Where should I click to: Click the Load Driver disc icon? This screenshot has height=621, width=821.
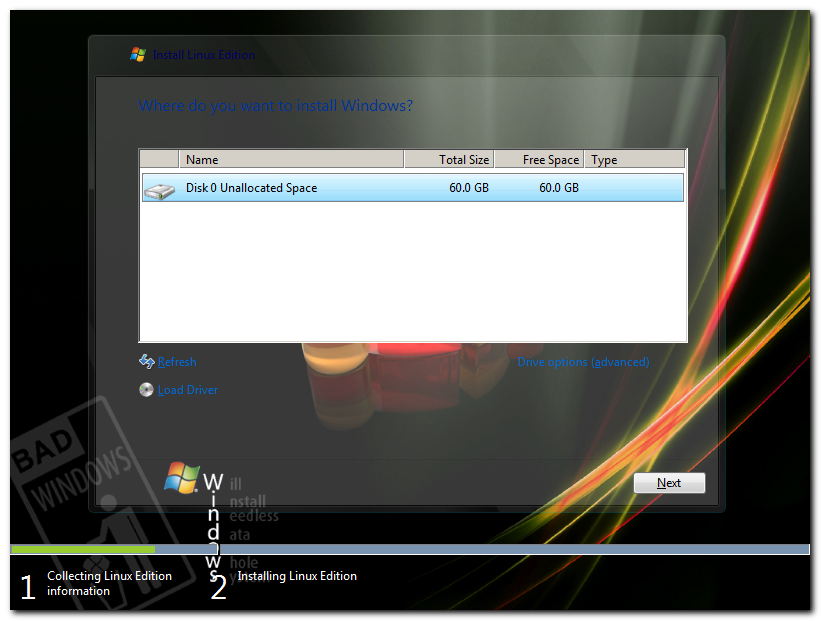146,390
